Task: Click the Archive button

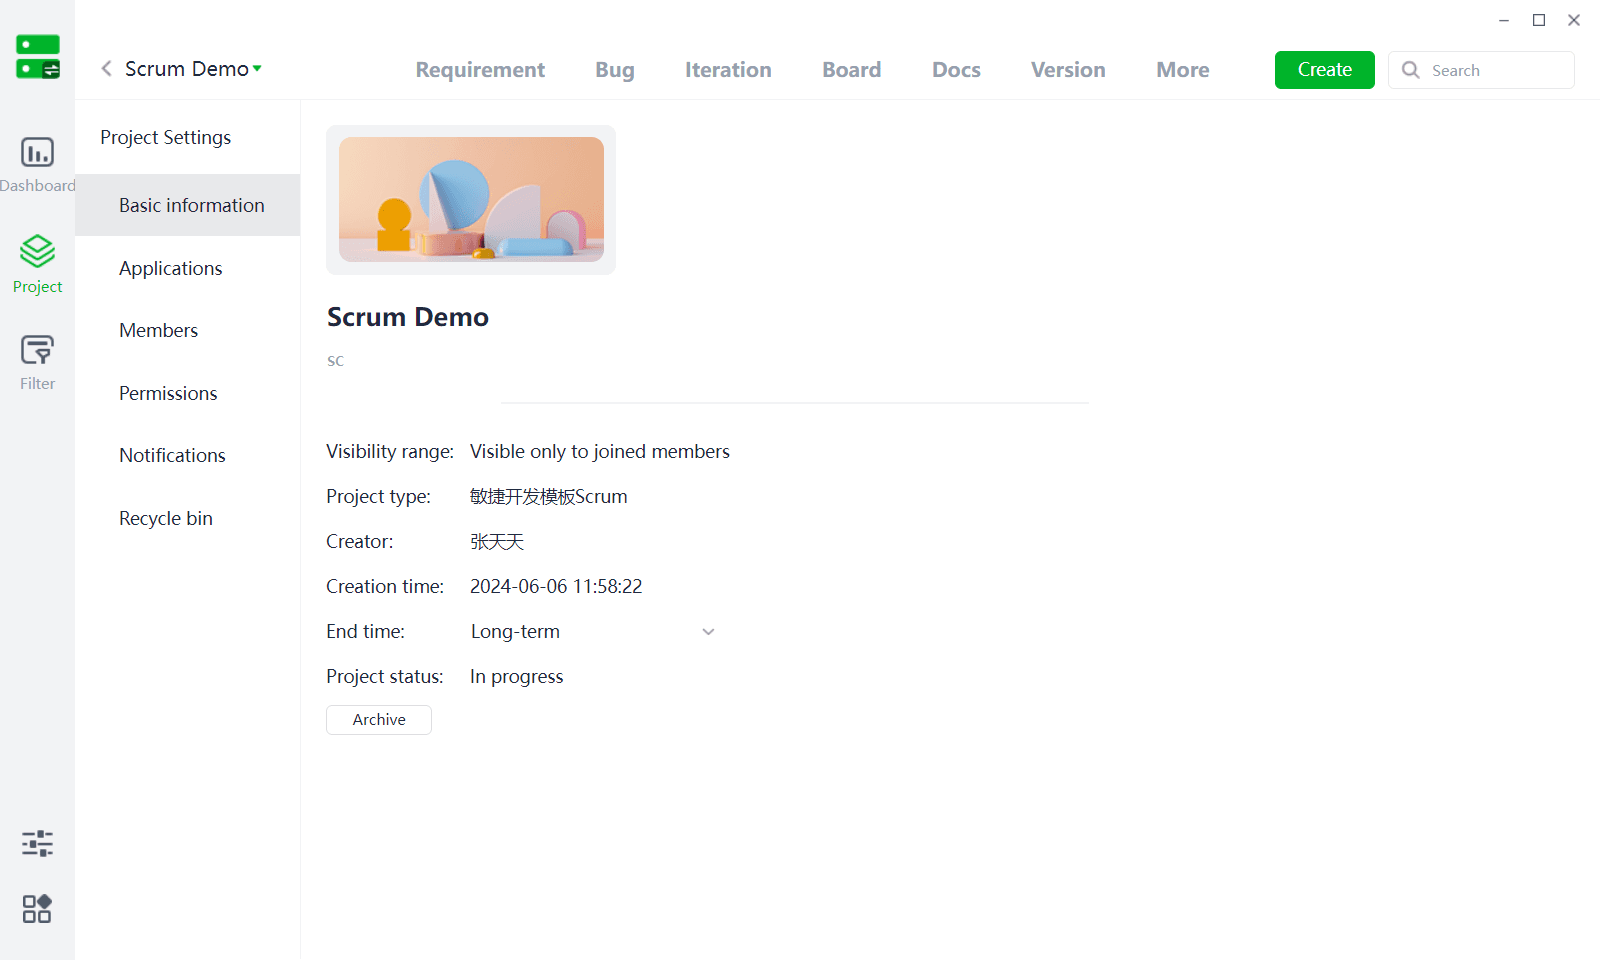Action: (x=379, y=720)
